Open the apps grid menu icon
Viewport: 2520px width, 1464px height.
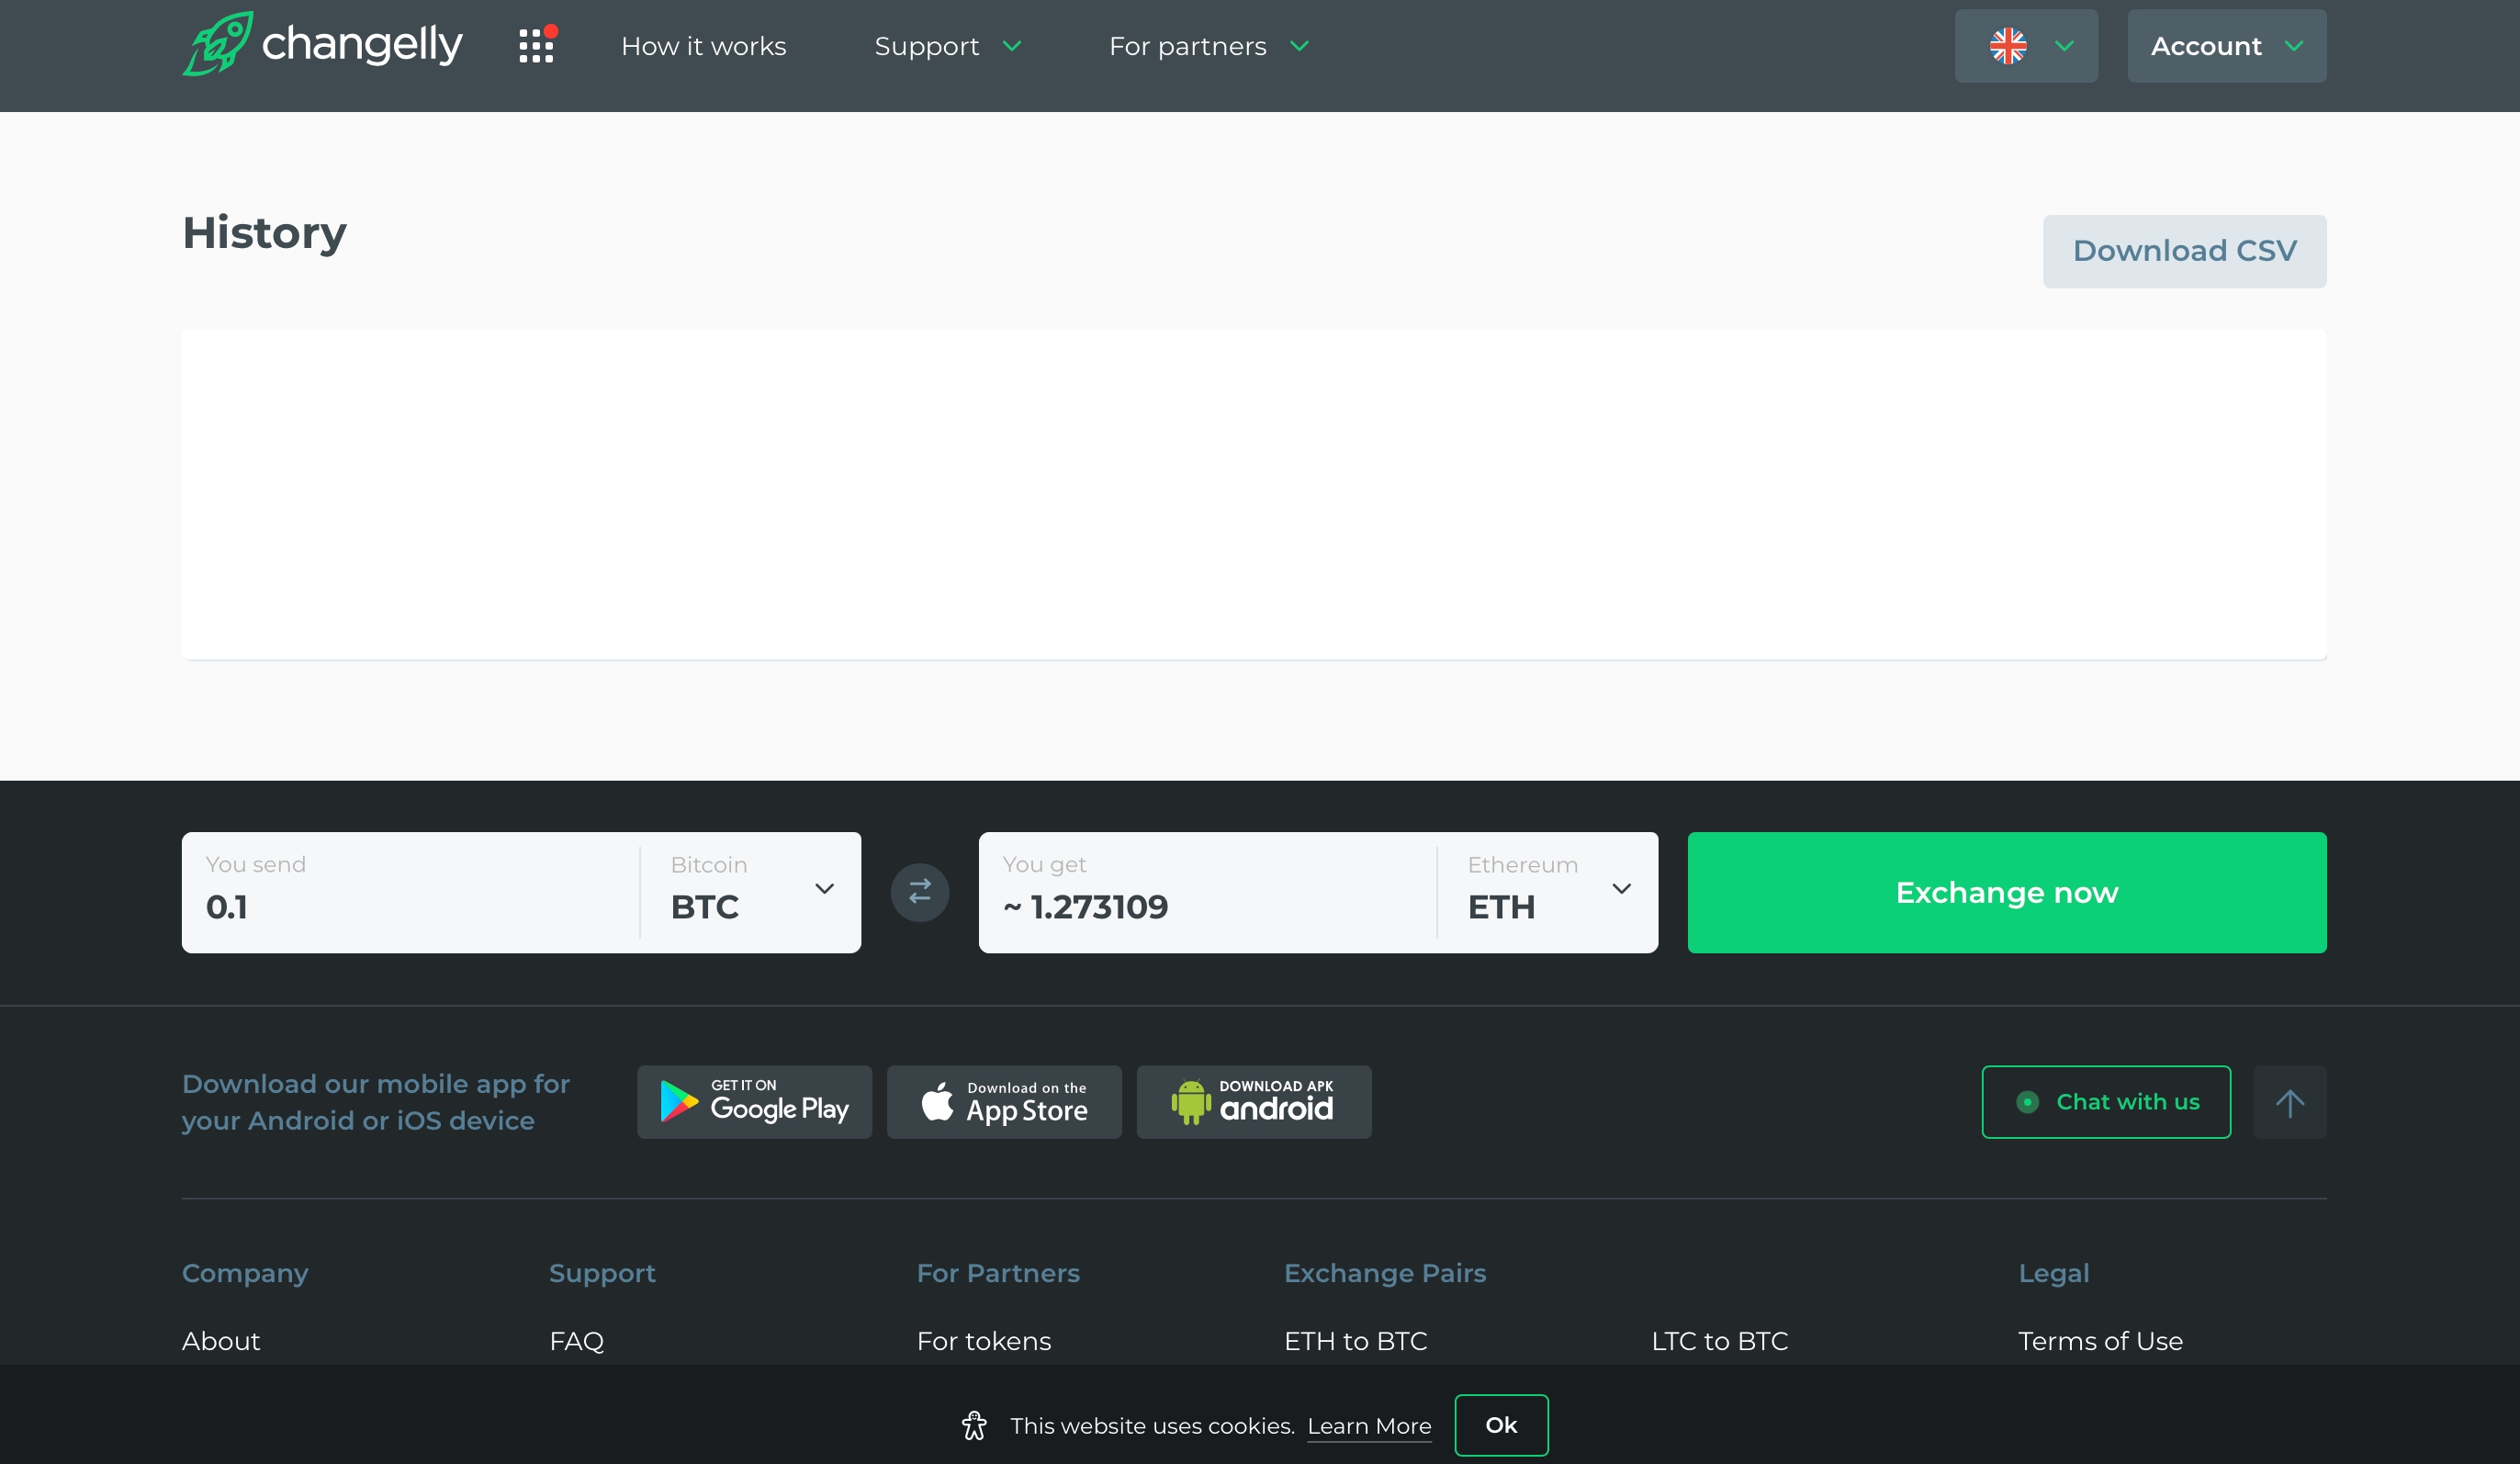[536, 46]
